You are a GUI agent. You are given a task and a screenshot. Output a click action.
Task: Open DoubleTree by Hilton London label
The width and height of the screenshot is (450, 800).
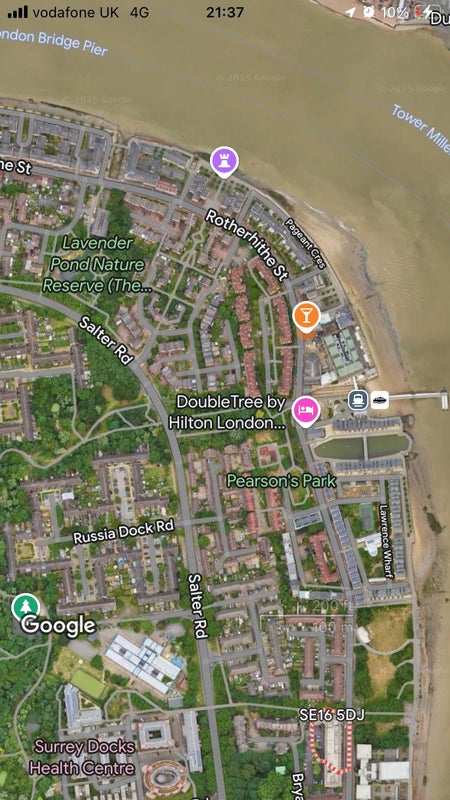tap(227, 412)
